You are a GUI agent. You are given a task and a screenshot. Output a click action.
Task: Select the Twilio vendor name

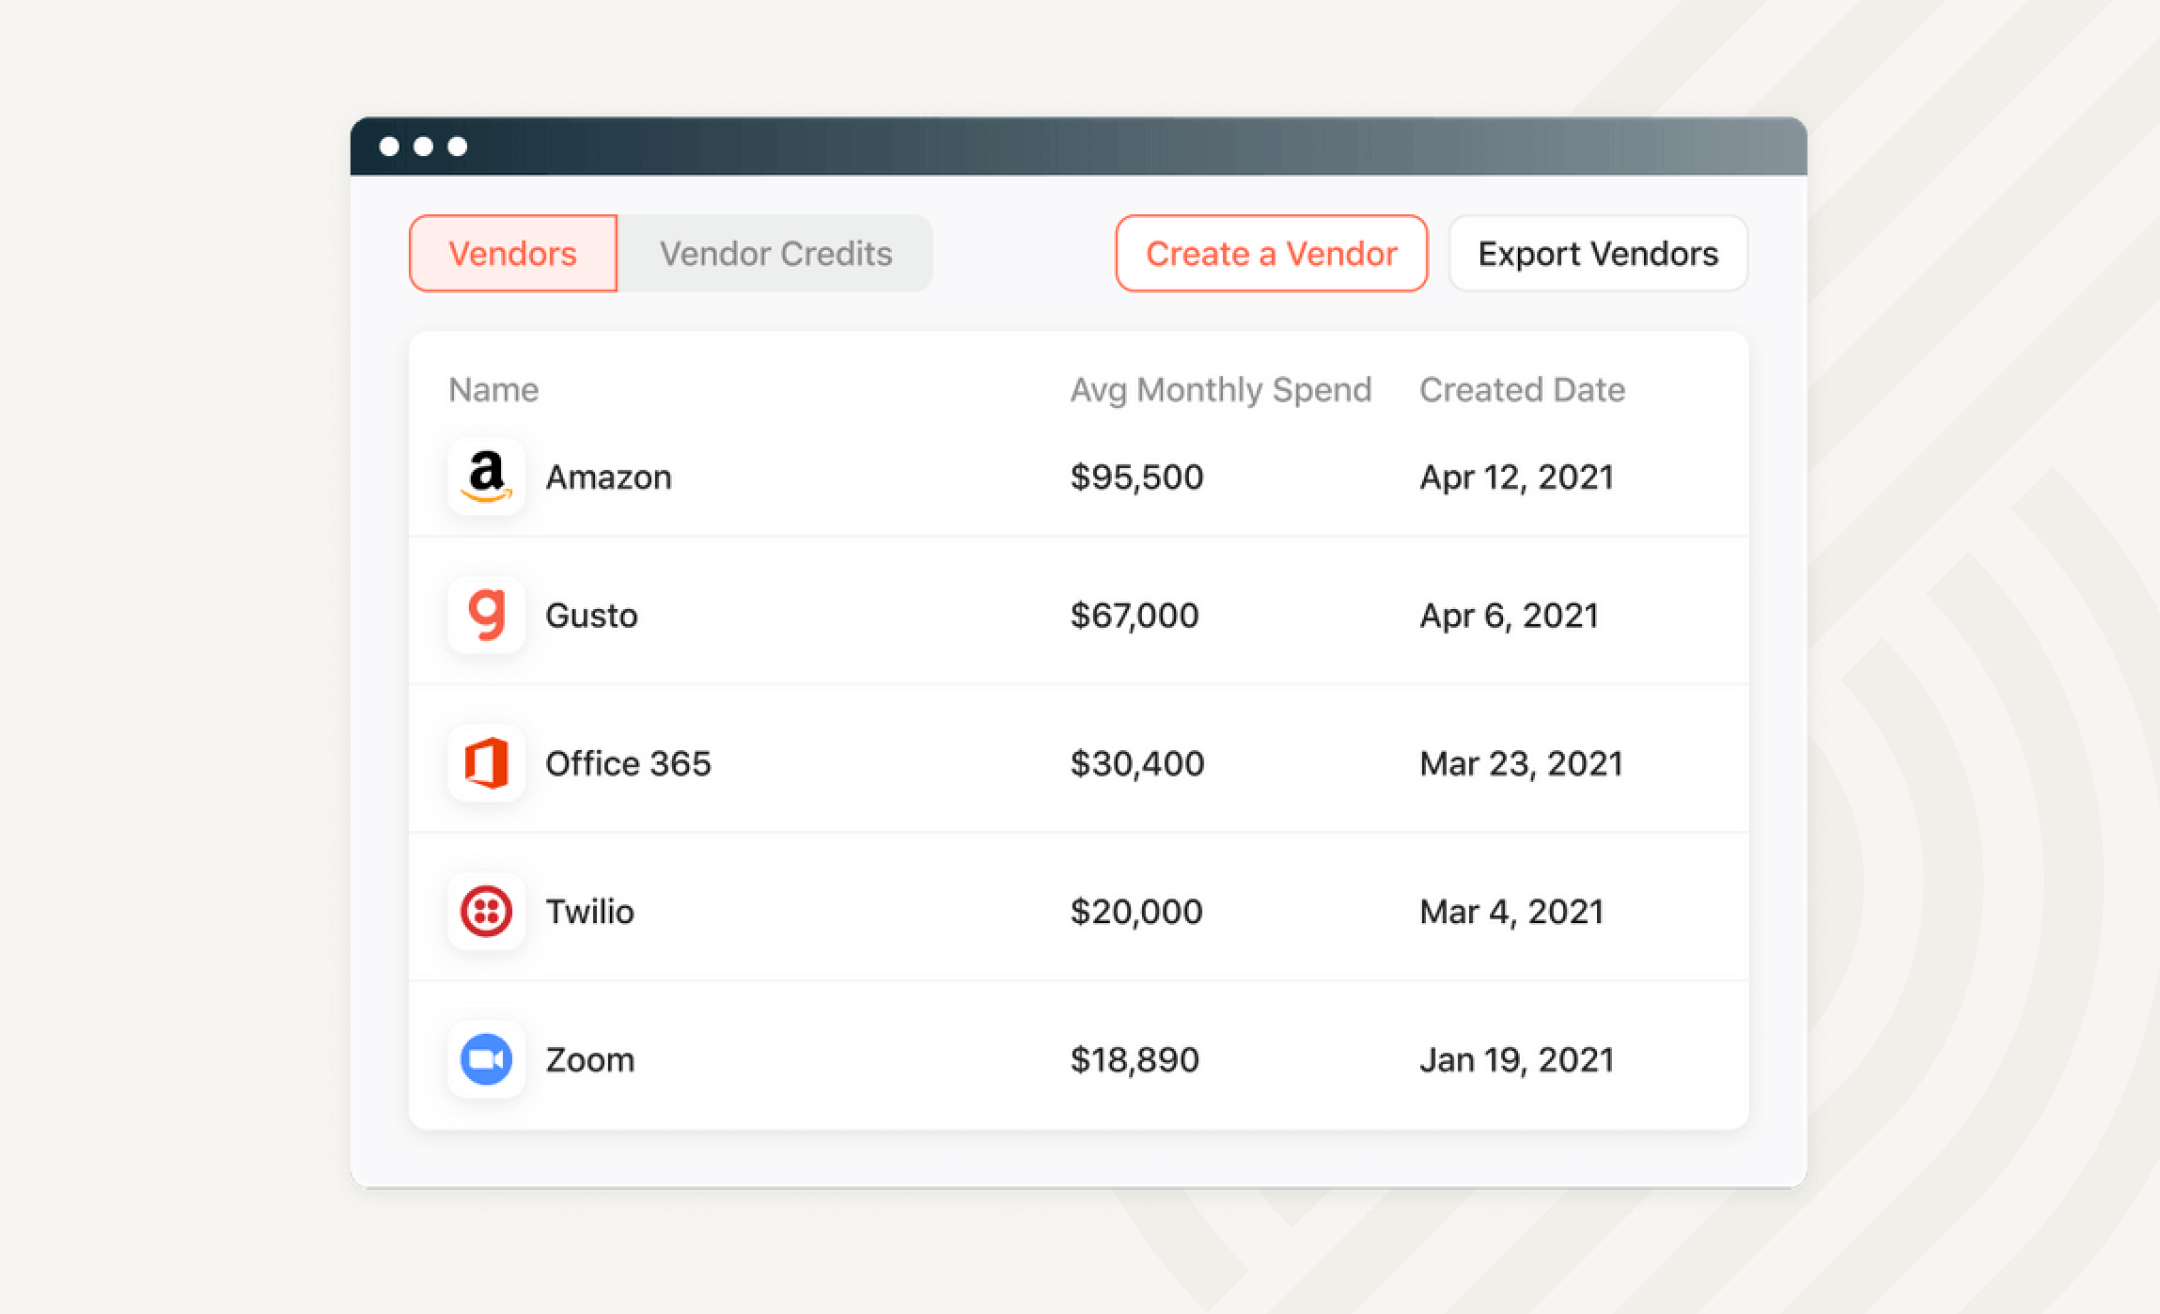(589, 911)
